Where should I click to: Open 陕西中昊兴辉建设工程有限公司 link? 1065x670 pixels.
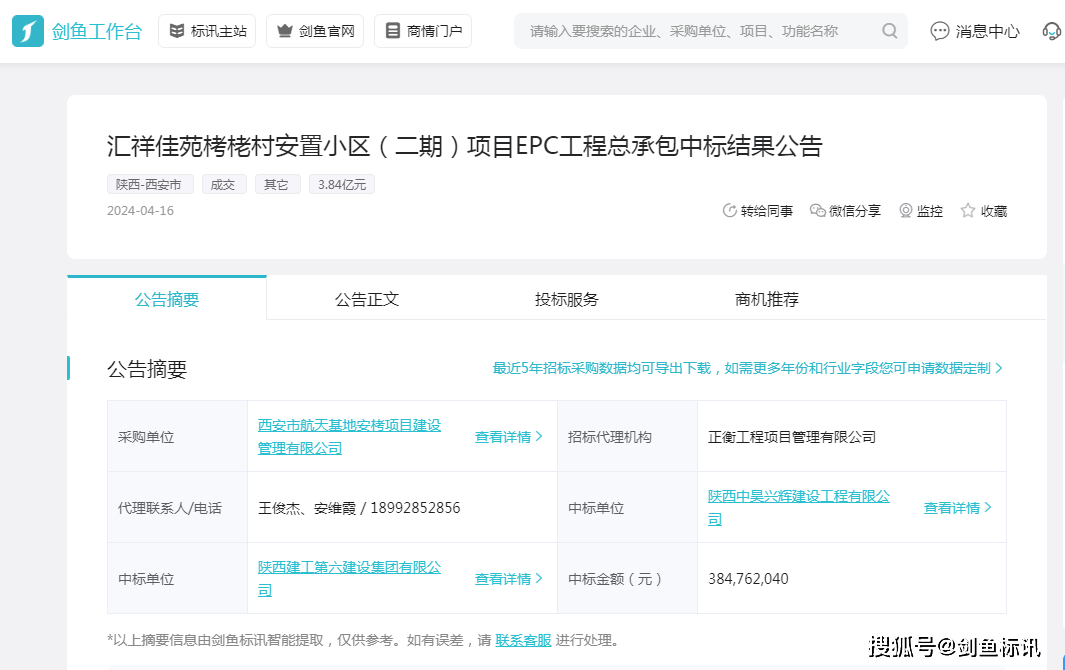799,508
